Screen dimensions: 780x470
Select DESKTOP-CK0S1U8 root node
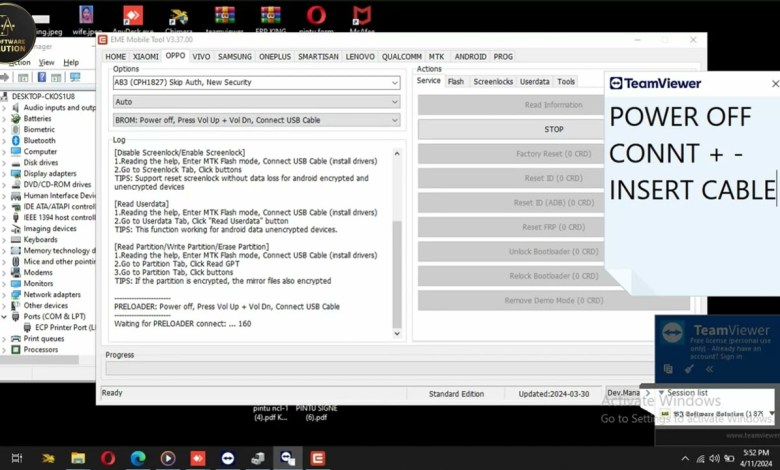(43, 96)
